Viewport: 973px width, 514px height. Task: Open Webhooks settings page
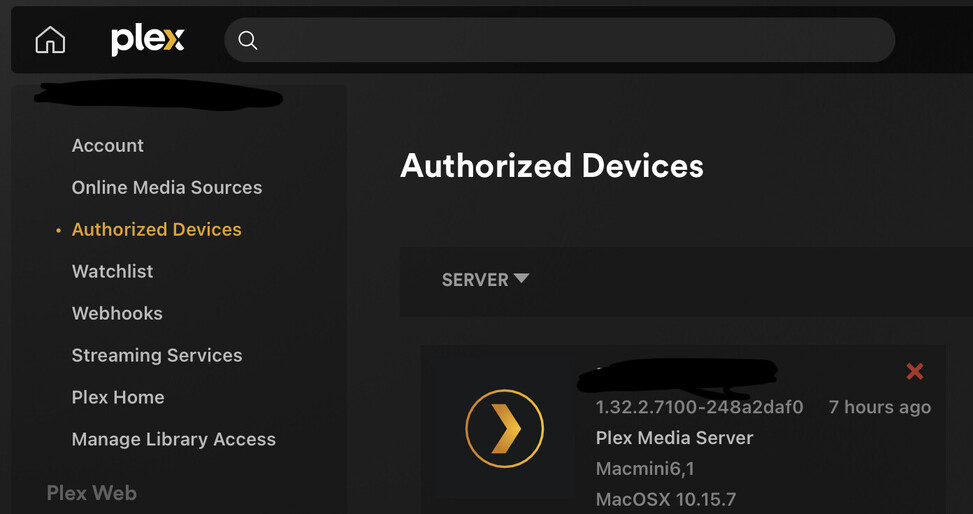point(117,314)
